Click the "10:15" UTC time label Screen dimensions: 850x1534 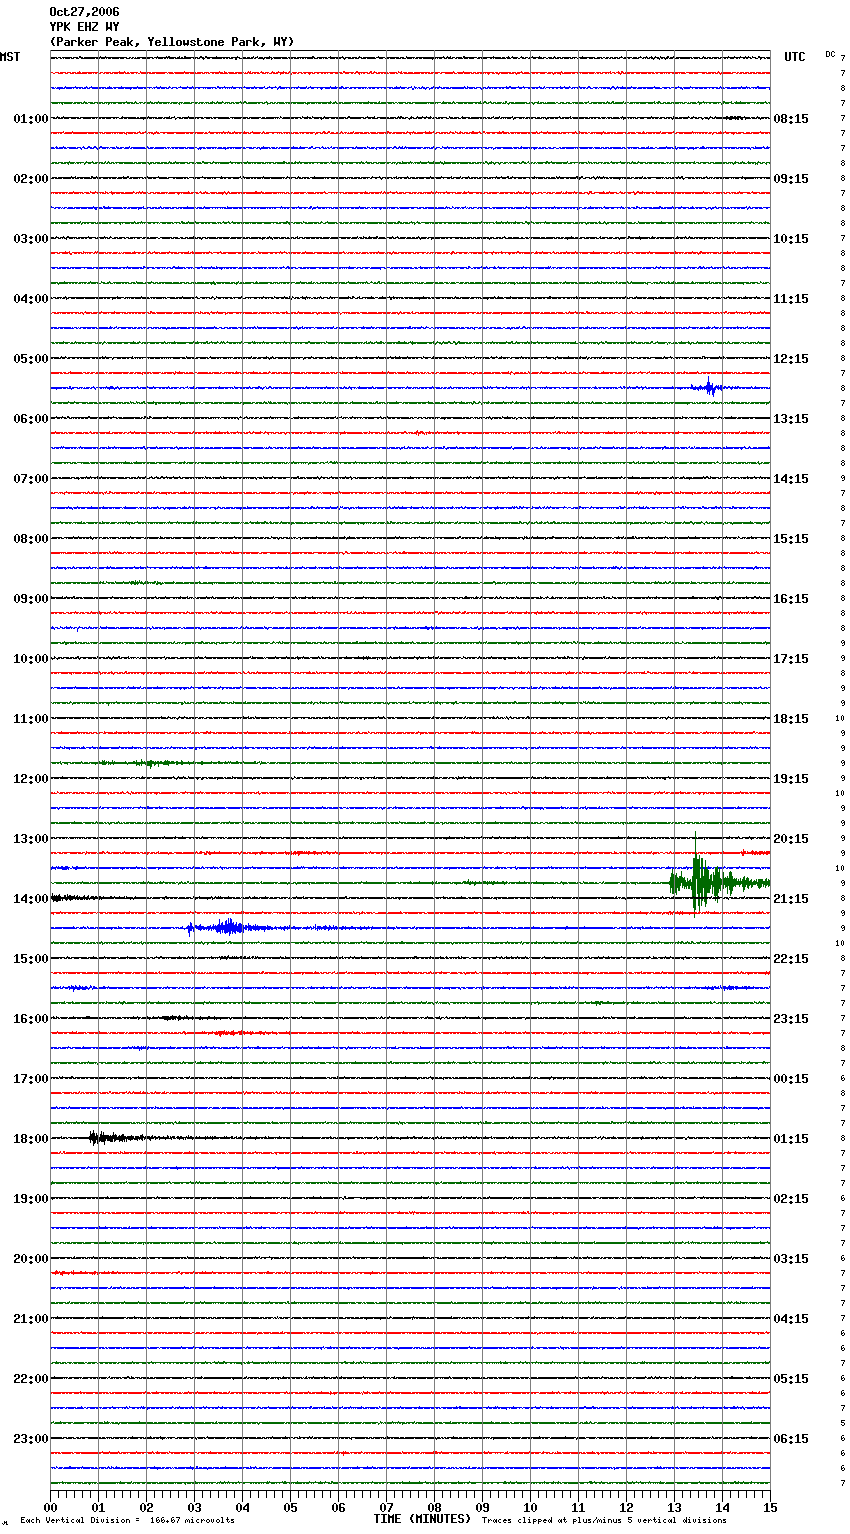coord(791,239)
